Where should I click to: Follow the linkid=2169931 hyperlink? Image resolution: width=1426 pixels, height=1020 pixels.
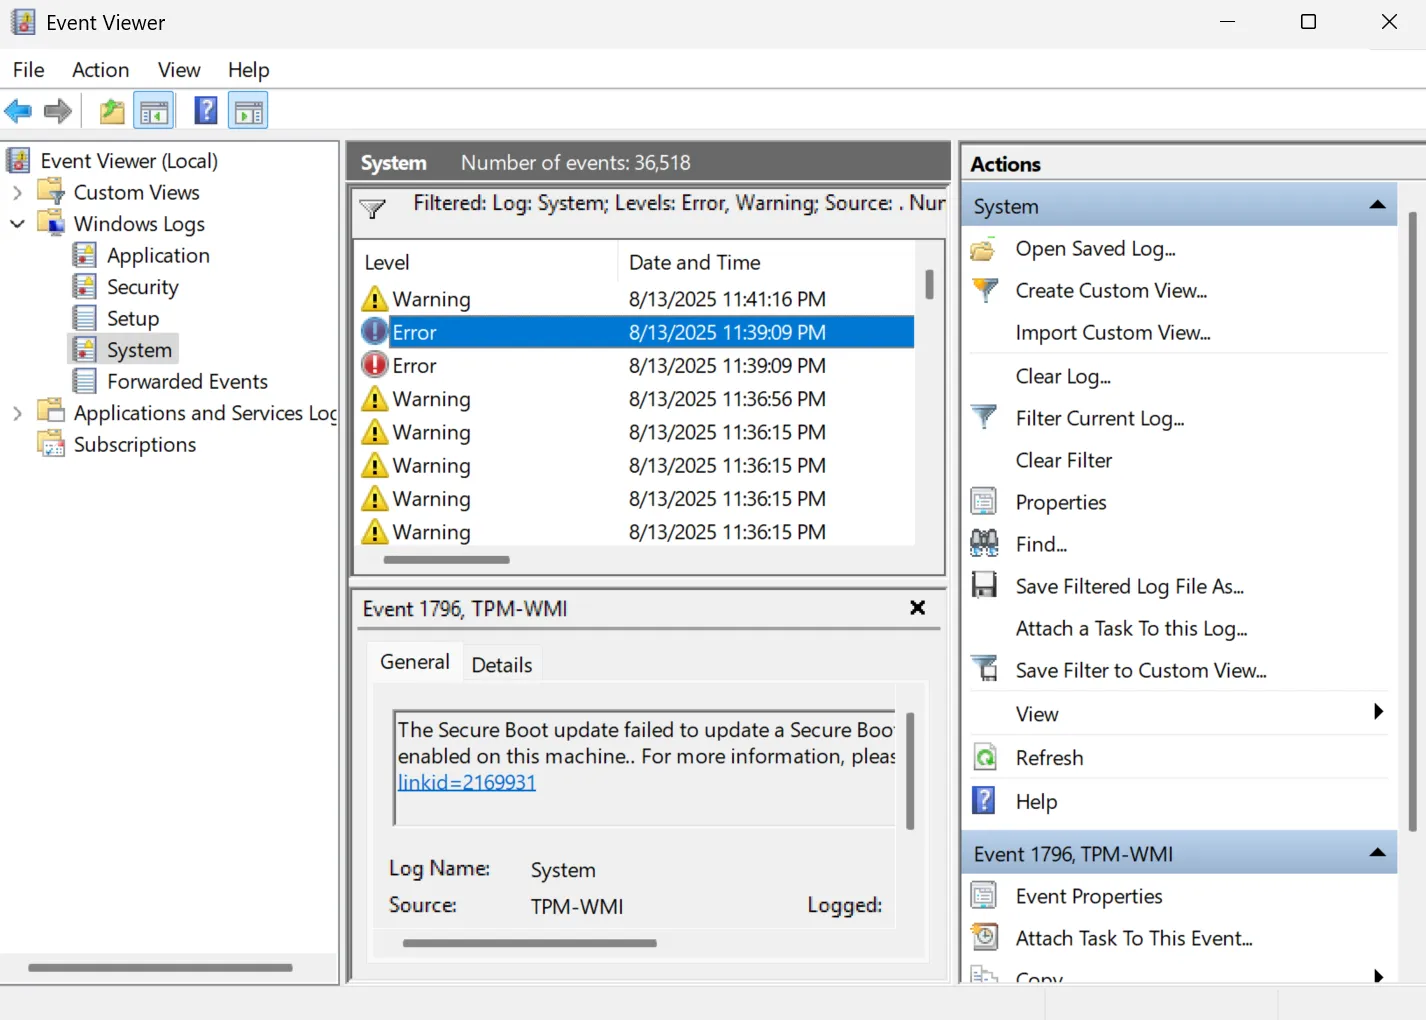point(466,781)
